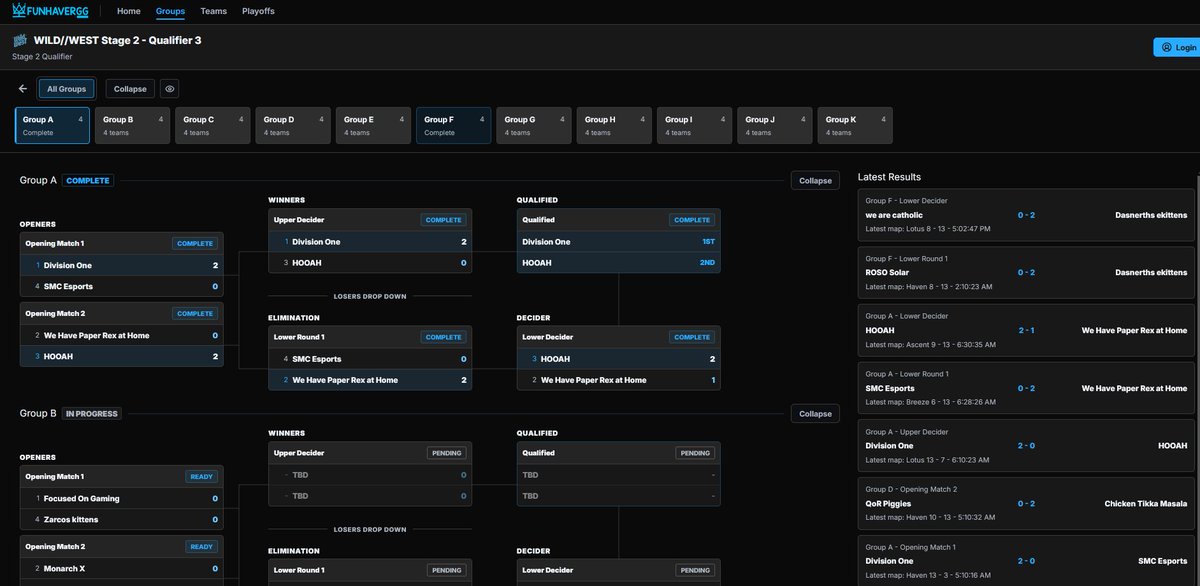The image size is (1200, 586).
Task: Open Group A Opening Match 2 header
Action: click(x=122, y=313)
